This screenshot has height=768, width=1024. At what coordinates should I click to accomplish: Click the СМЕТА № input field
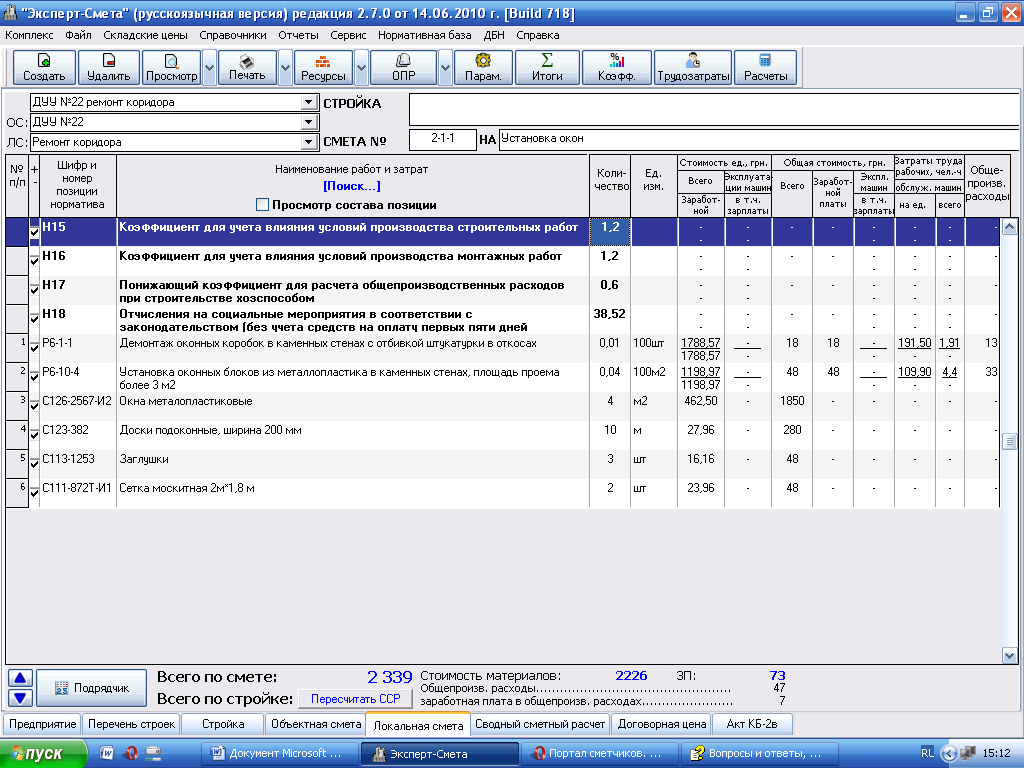tap(441, 139)
